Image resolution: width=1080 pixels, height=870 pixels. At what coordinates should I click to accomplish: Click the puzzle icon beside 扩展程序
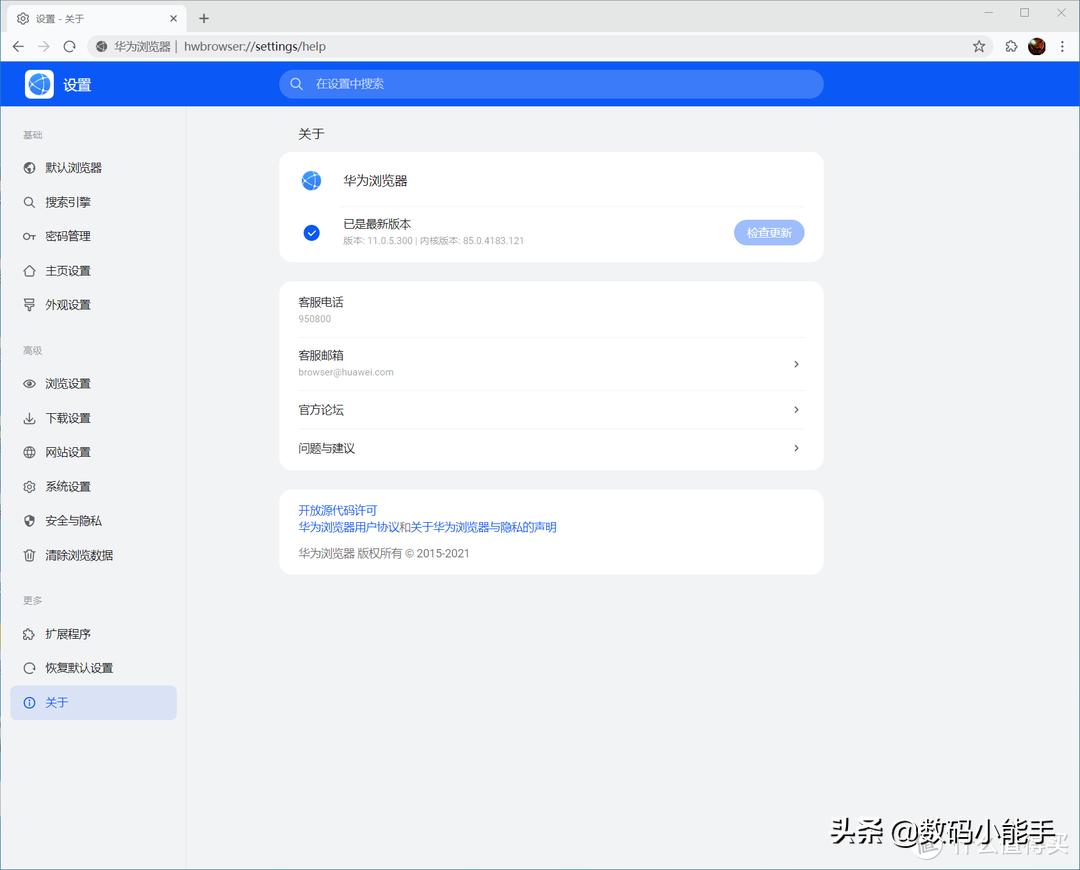coord(29,634)
